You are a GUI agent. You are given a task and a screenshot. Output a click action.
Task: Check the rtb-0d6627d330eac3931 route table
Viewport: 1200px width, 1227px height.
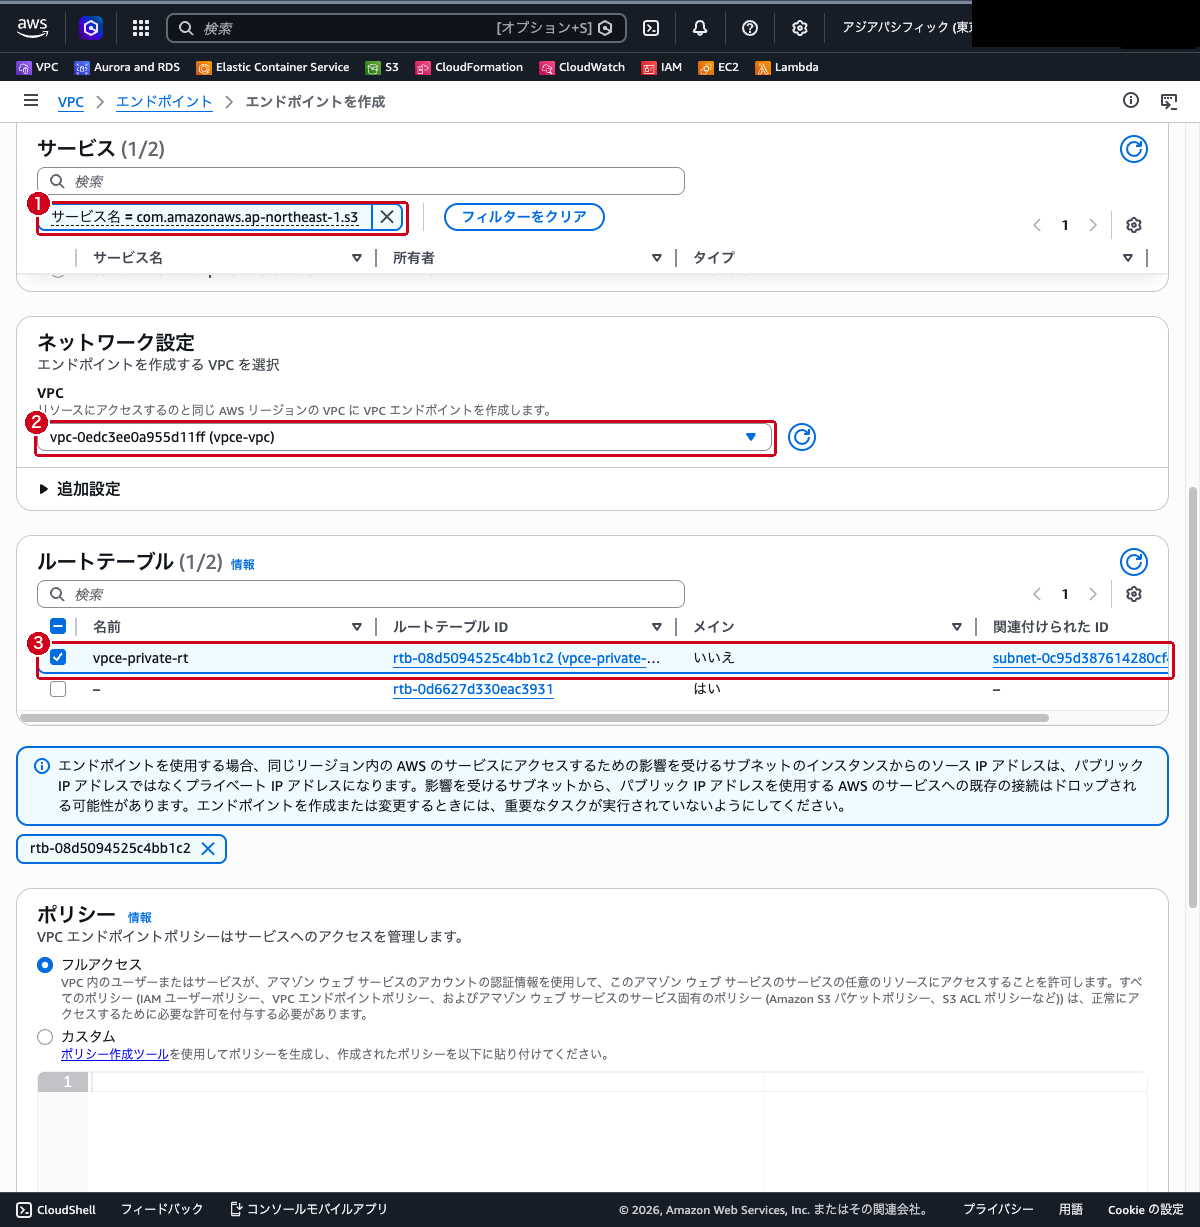pos(58,689)
